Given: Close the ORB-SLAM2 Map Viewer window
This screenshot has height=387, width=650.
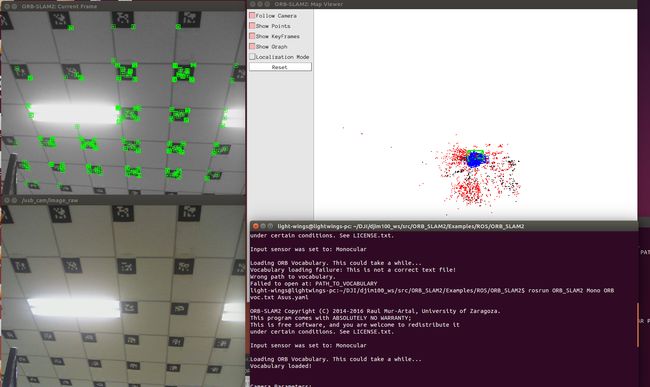Looking at the screenshot, I should tap(252, 4).
